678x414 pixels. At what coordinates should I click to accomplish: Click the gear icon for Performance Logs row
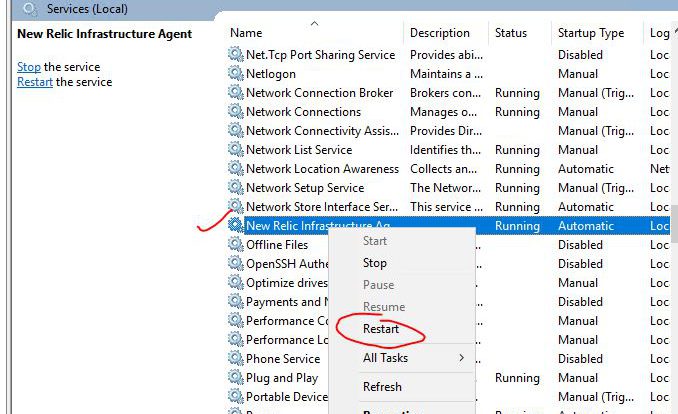click(x=236, y=340)
